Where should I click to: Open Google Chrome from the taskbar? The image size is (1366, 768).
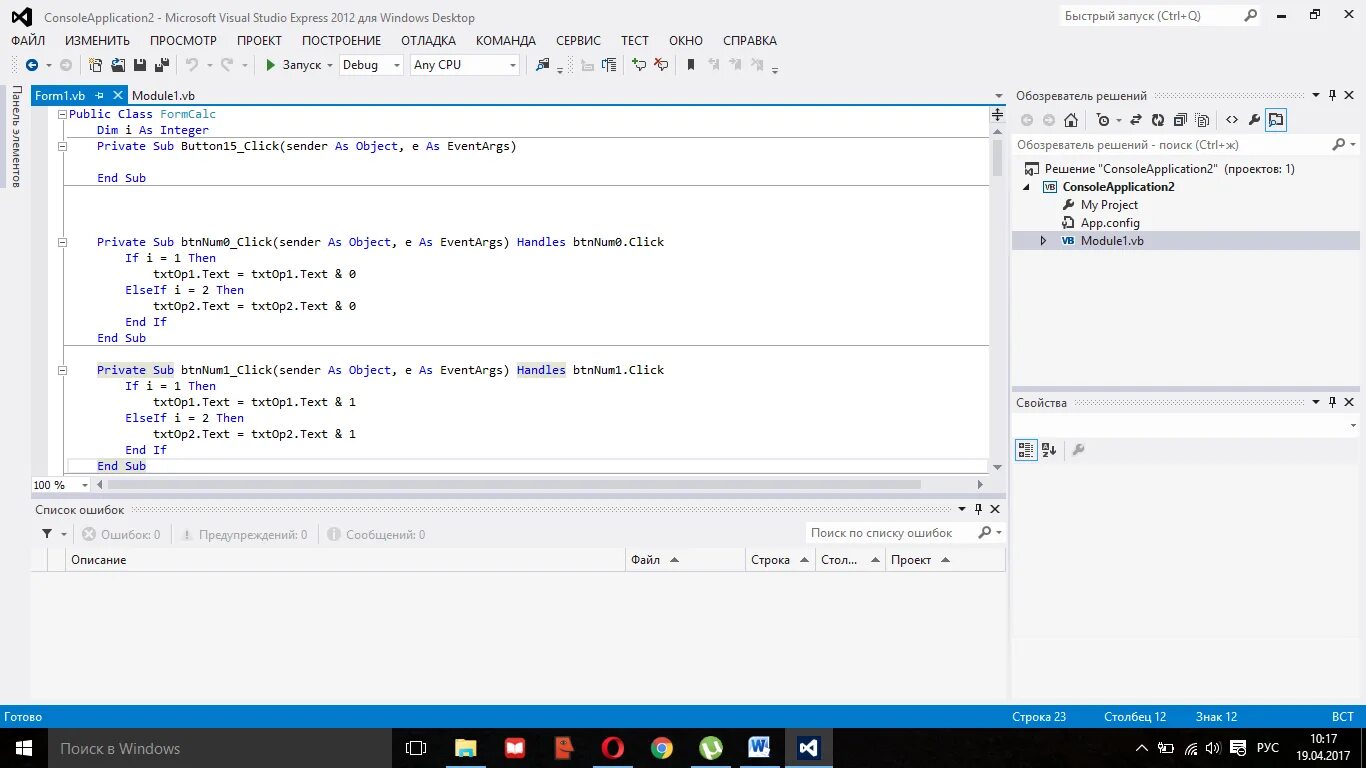point(662,748)
